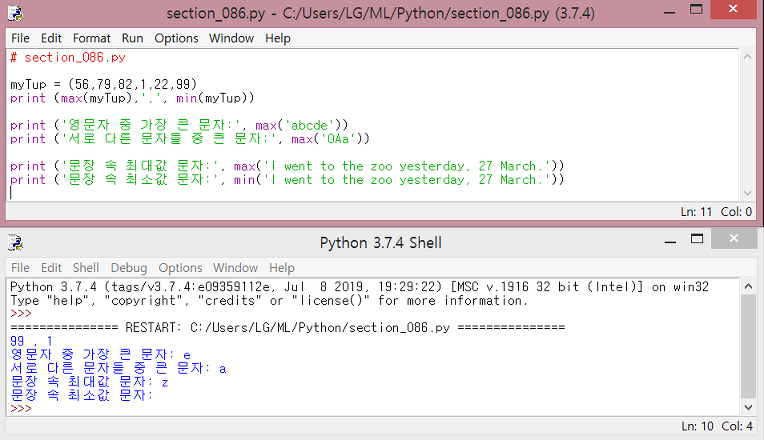
Task: Click Shell output line ending with 'e'
Action: coord(100,355)
